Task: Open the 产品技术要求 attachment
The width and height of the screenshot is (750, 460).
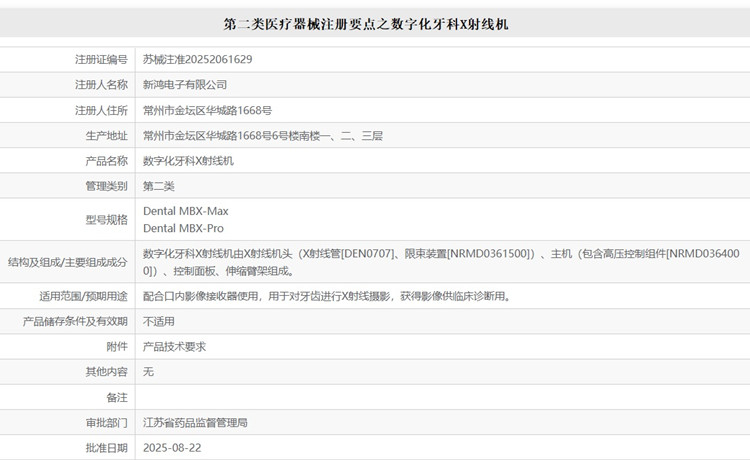Action: (175, 347)
